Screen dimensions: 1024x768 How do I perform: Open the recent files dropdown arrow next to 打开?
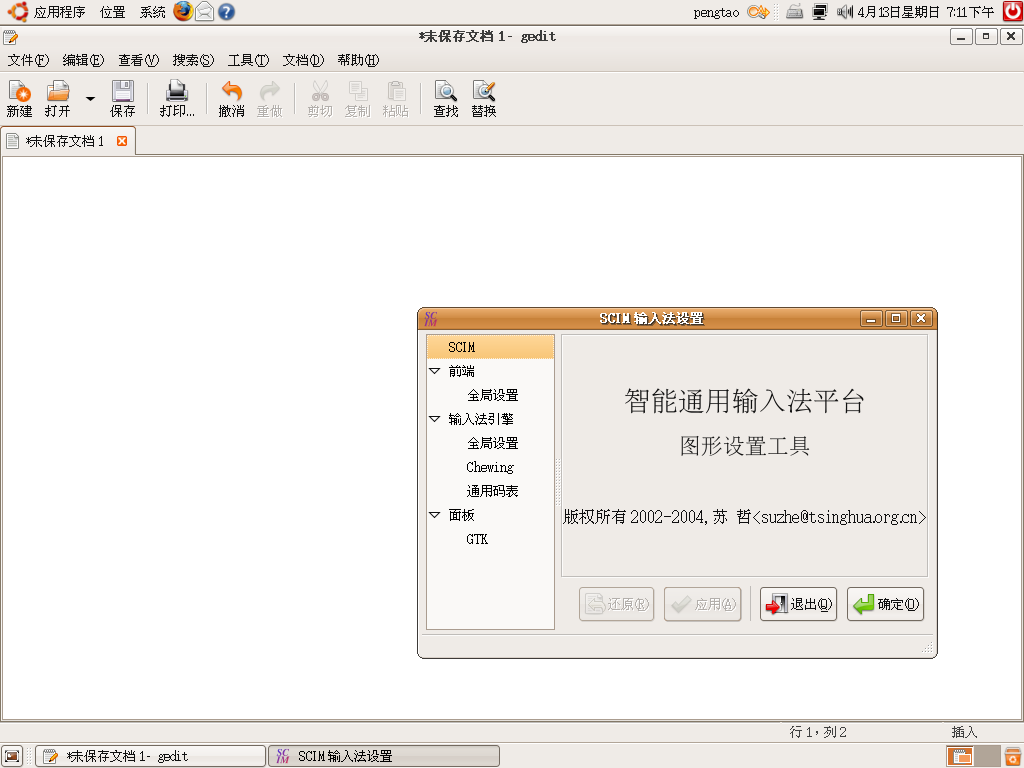click(x=90, y=99)
